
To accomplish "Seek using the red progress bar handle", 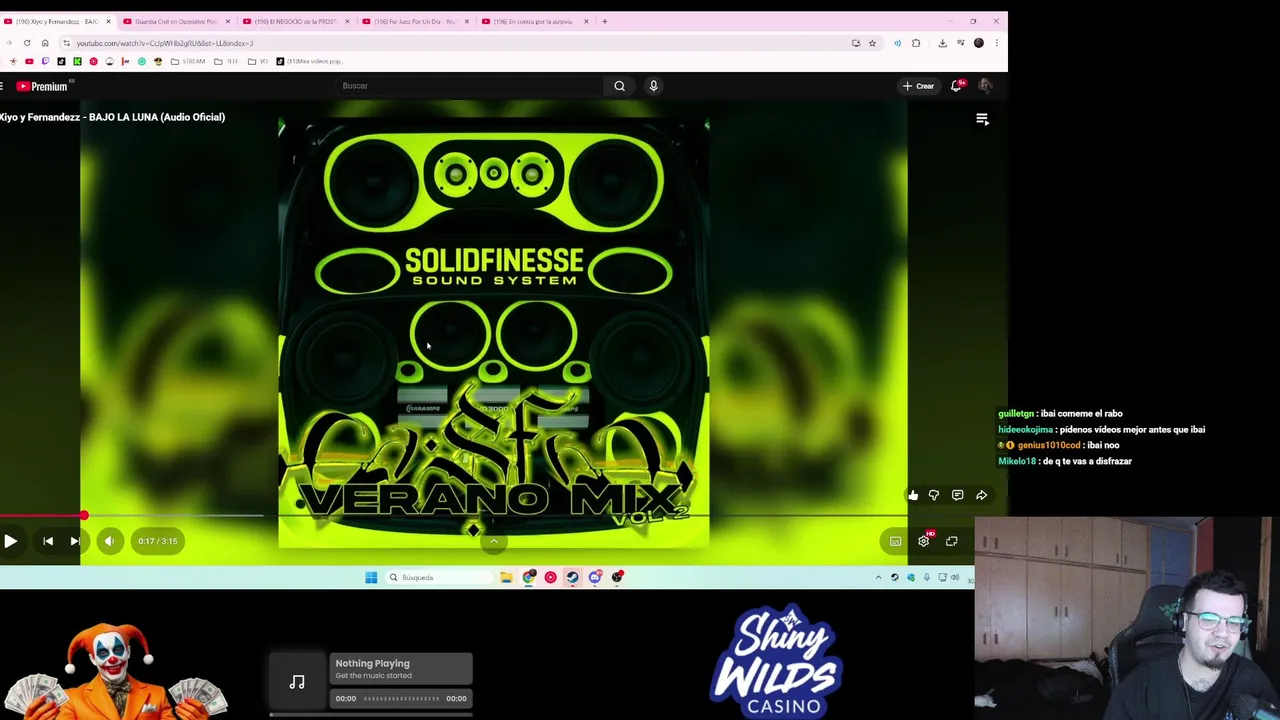I will (x=84, y=516).
